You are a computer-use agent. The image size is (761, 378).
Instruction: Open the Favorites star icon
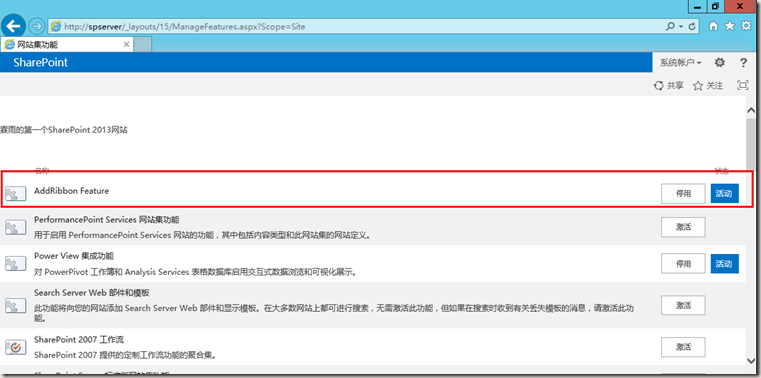[729, 26]
